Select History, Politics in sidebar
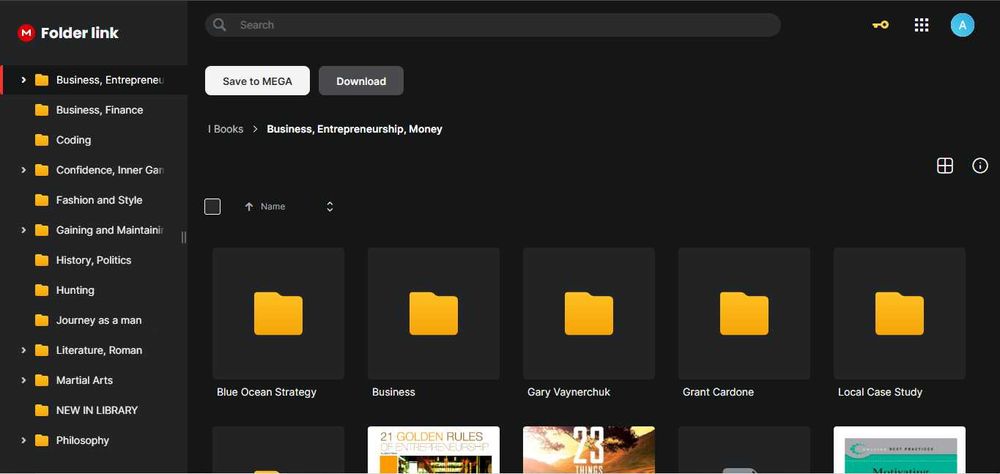Image resolution: width=1000 pixels, height=474 pixels. (x=94, y=260)
